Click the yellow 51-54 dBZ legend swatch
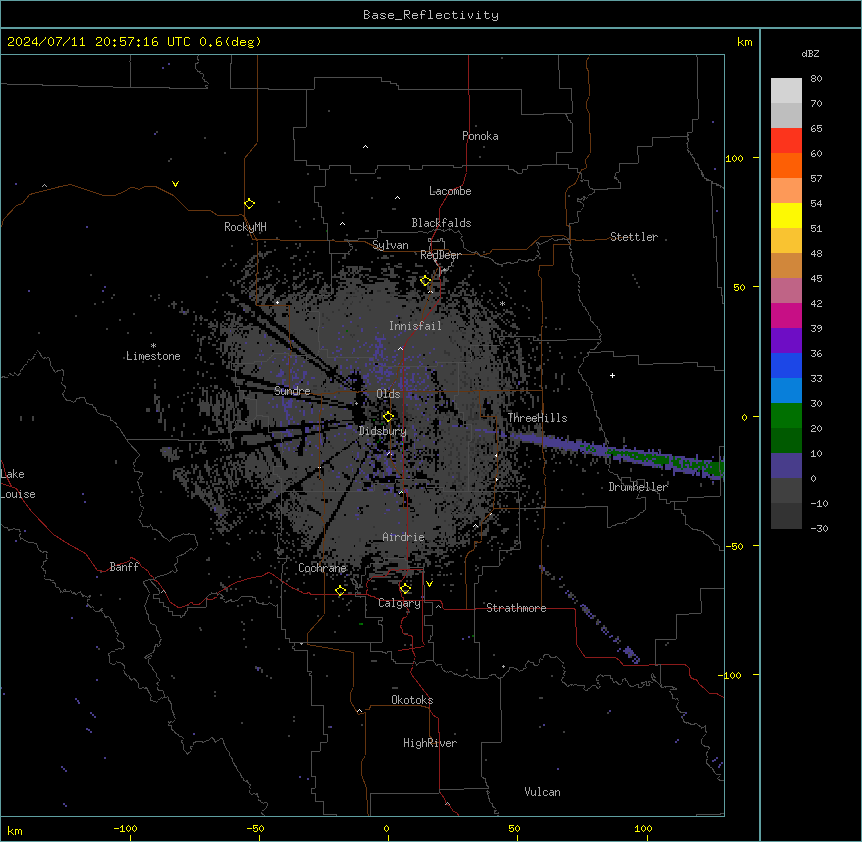The image size is (862, 842). [786, 215]
